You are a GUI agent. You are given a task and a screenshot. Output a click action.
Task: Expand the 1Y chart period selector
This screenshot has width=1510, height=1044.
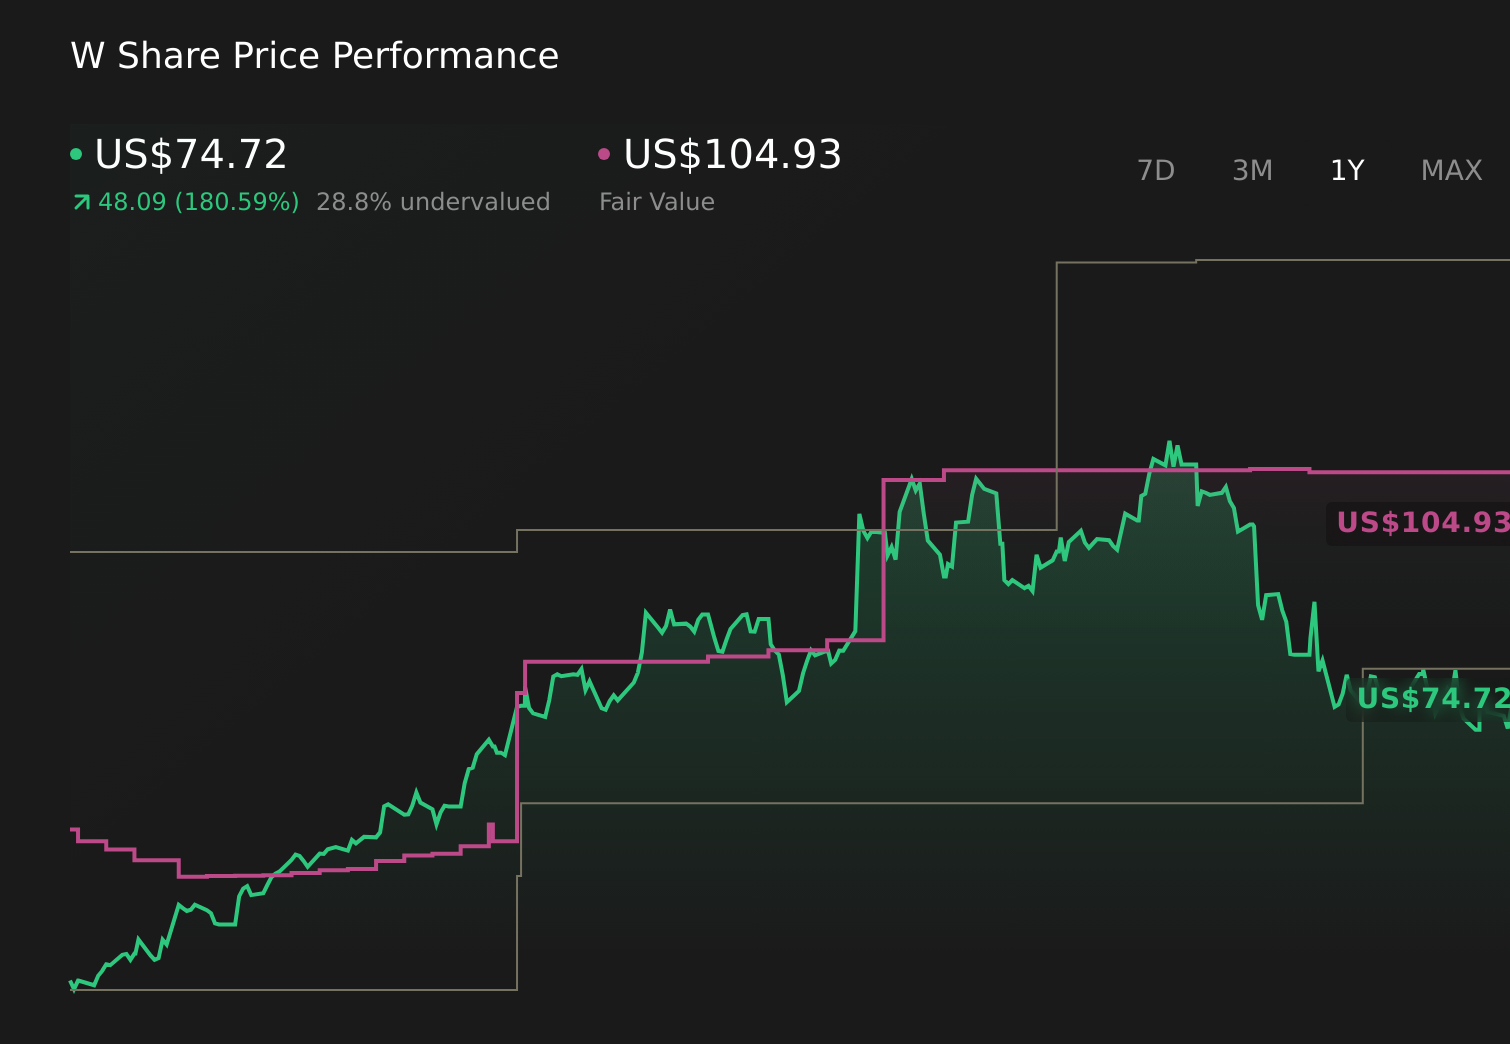coord(1346,170)
